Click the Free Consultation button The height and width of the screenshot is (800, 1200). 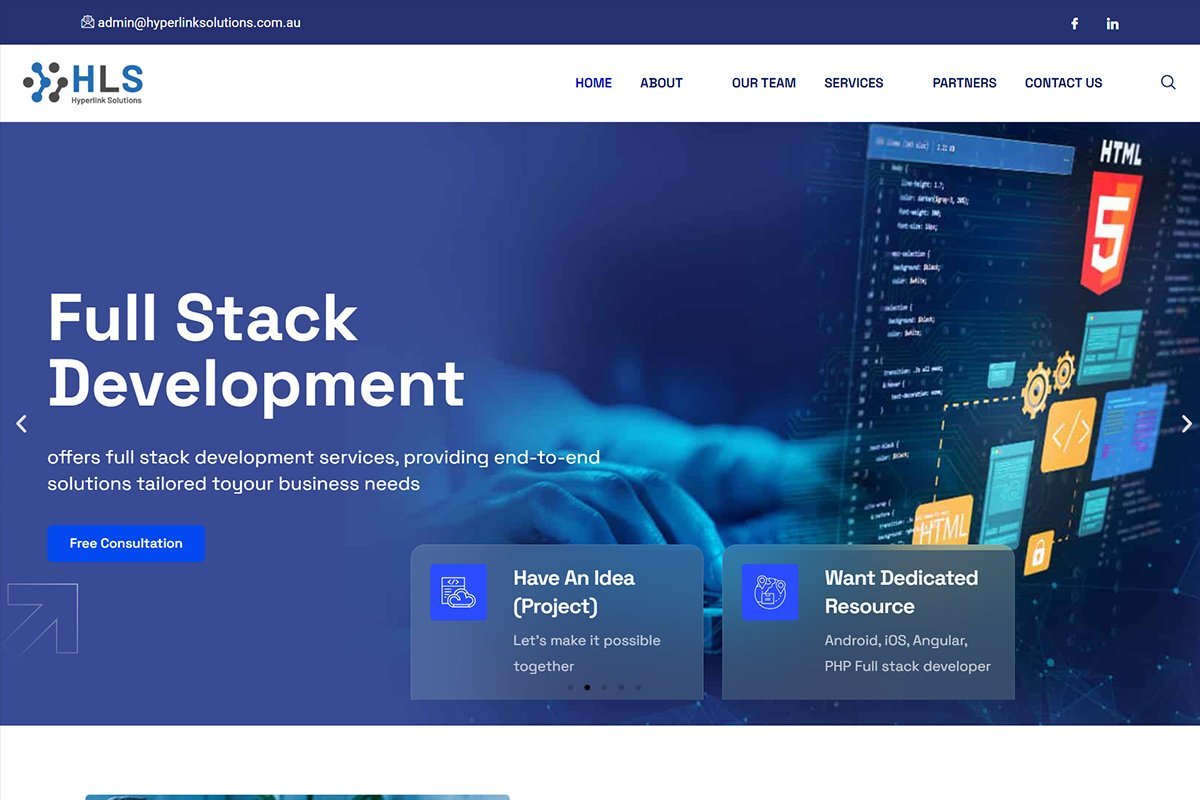(x=126, y=543)
